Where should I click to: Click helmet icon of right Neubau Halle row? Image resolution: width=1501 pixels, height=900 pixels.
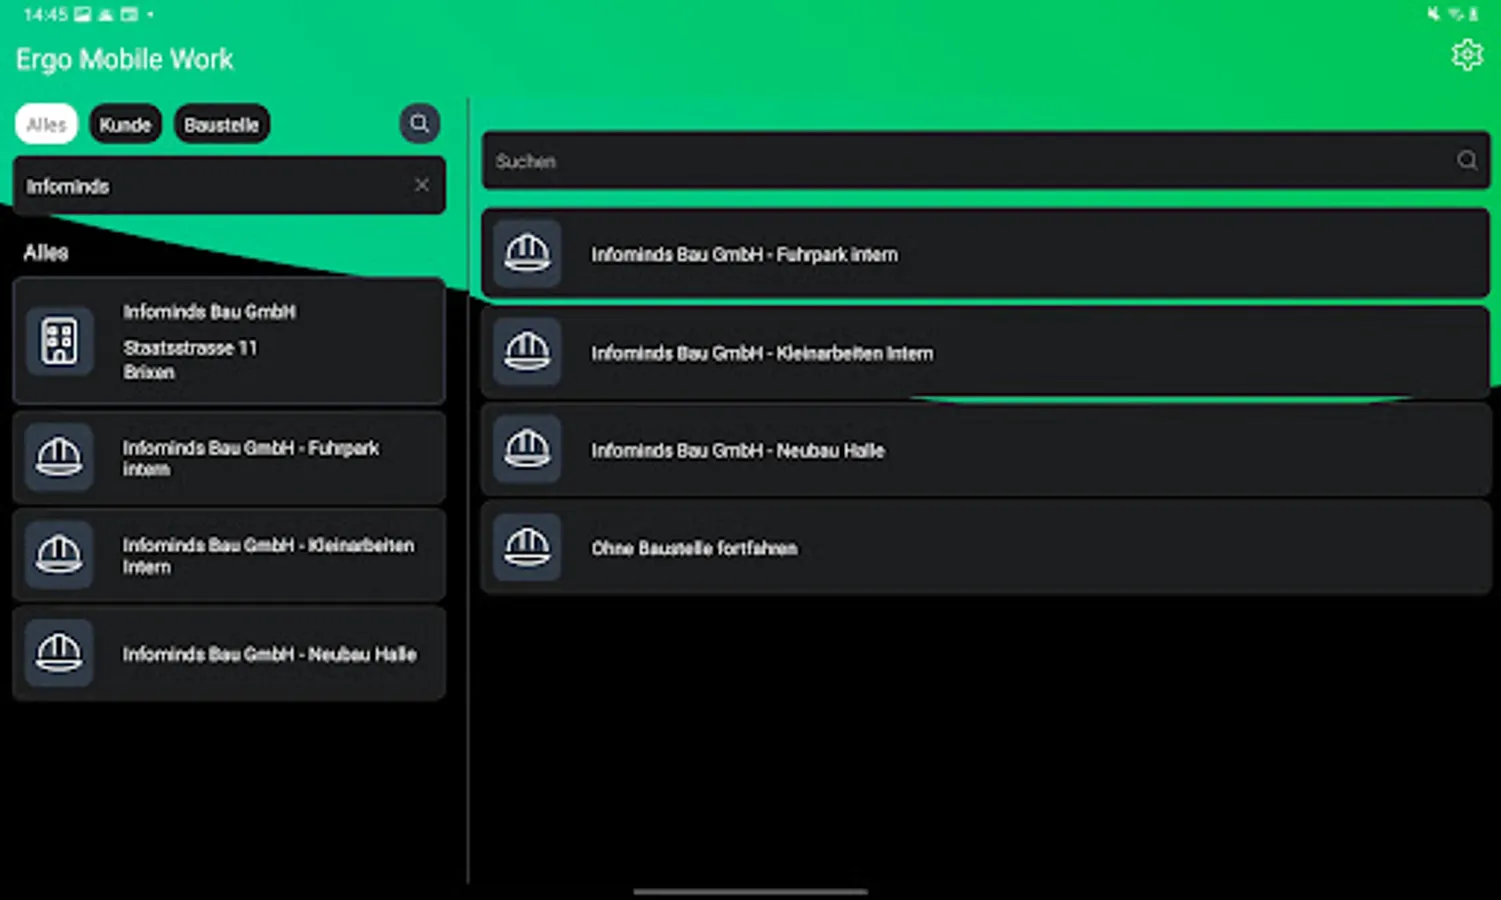(527, 450)
